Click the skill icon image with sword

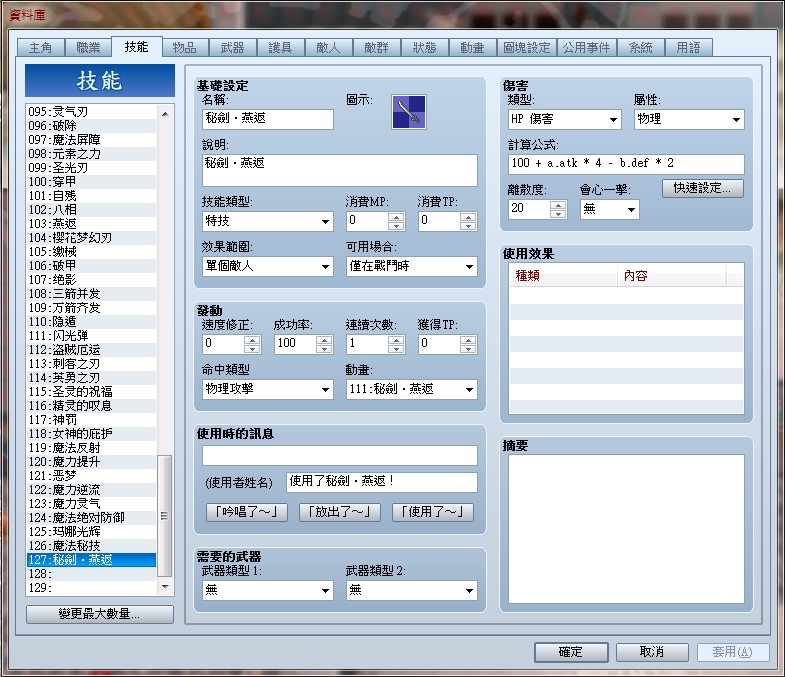pos(409,112)
